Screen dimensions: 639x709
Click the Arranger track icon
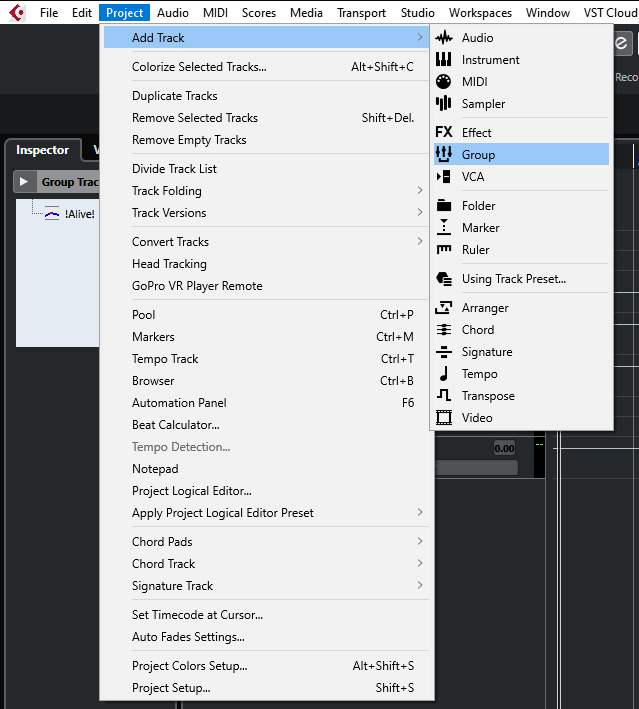(444, 308)
